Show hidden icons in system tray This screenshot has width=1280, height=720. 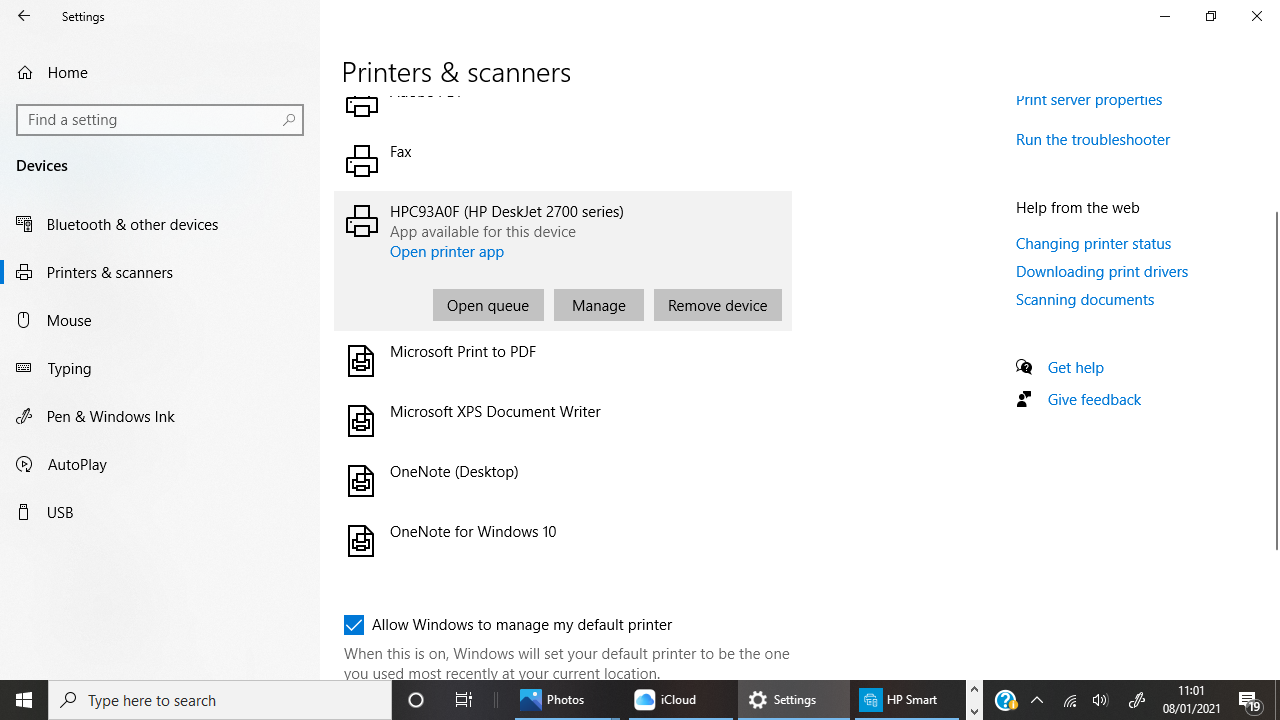tap(1036, 700)
